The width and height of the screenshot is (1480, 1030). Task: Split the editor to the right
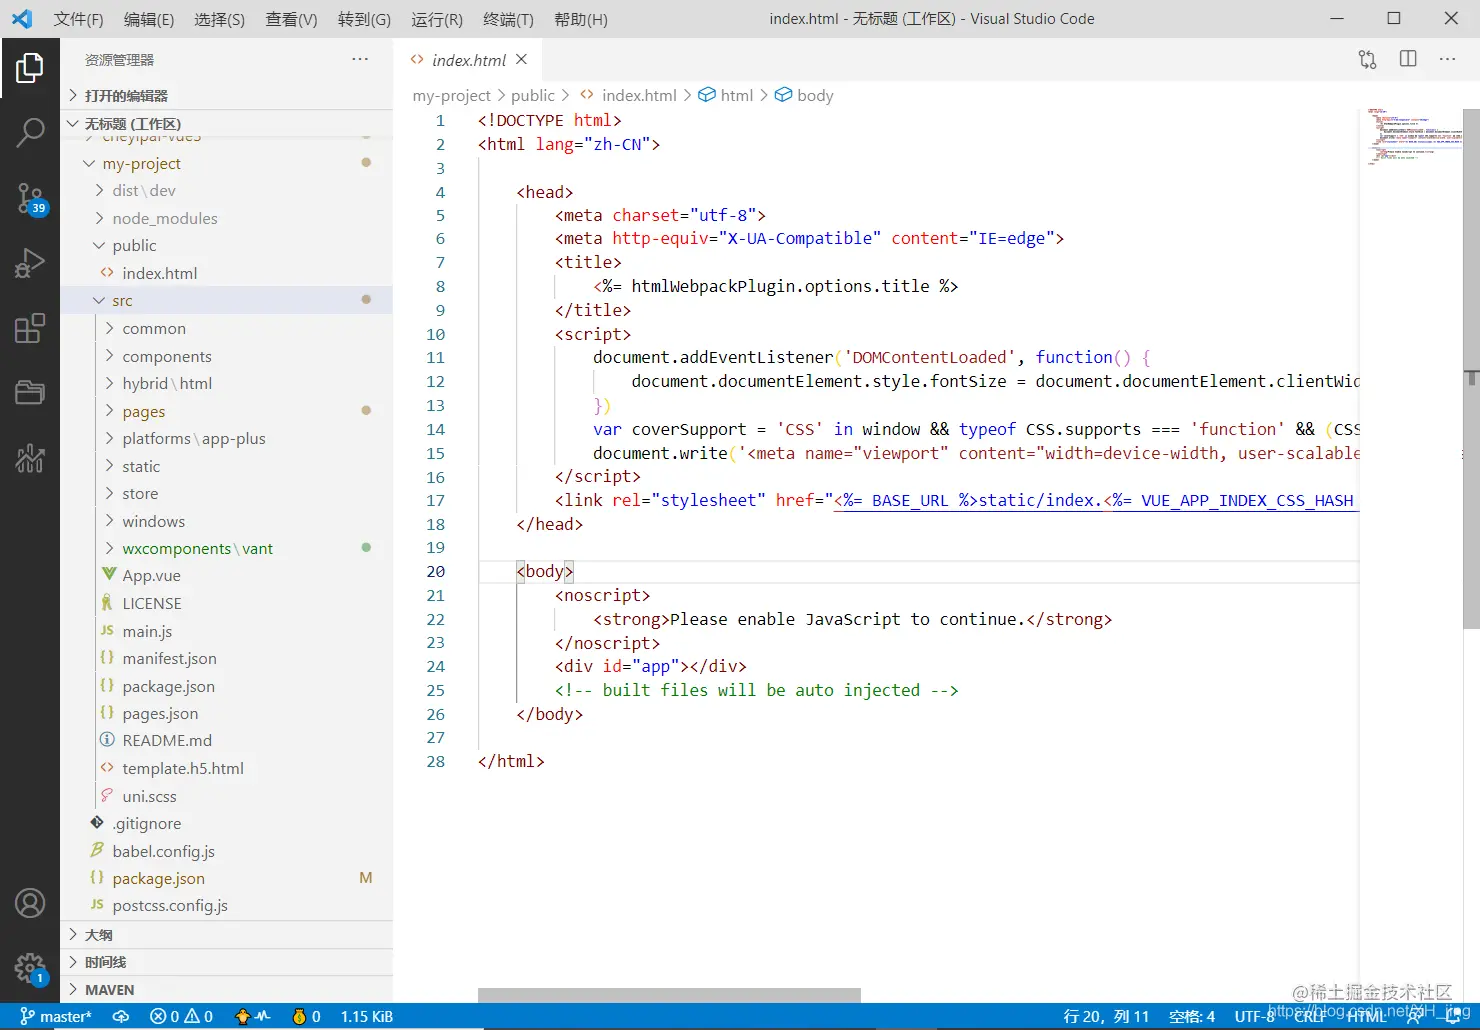(x=1408, y=59)
